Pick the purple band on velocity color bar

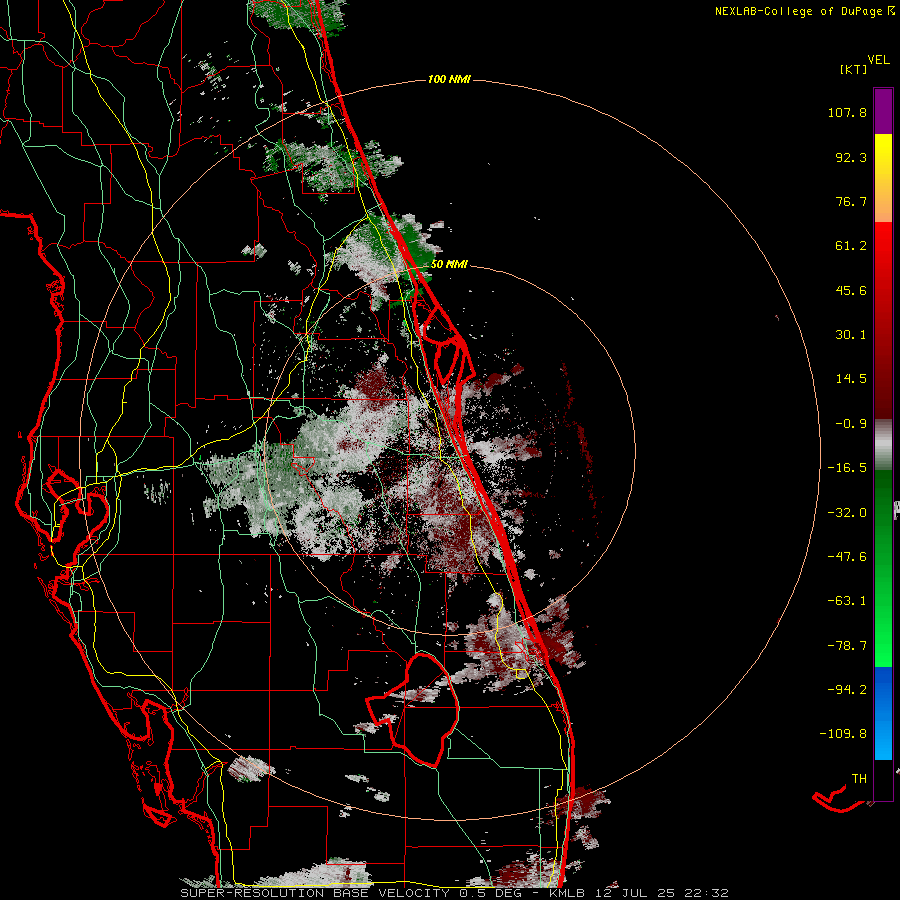[x=883, y=111]
